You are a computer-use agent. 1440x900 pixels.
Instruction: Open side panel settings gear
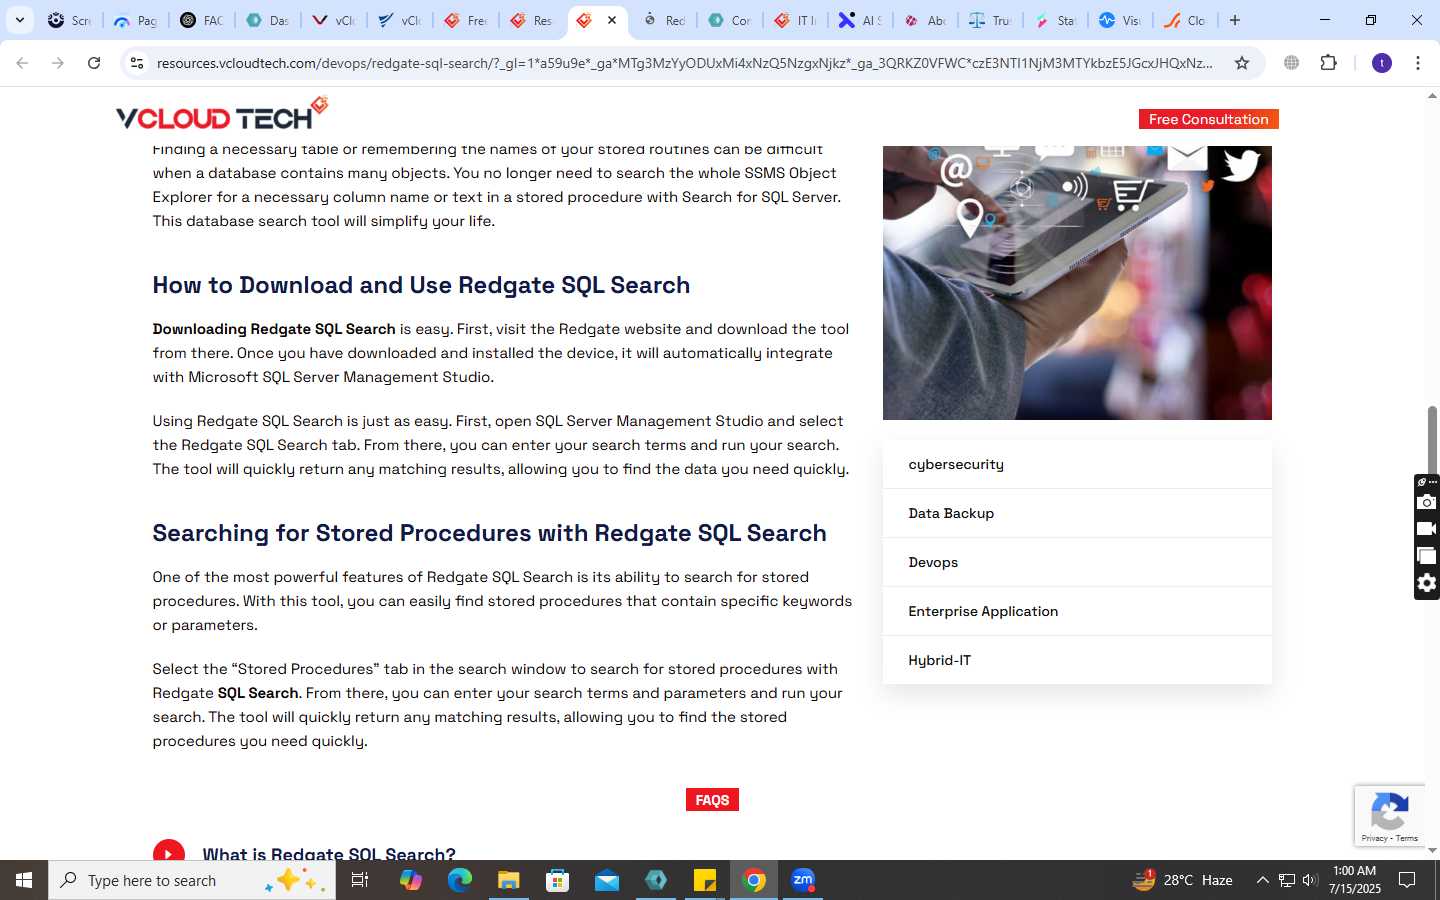[x=1427, y=583]
